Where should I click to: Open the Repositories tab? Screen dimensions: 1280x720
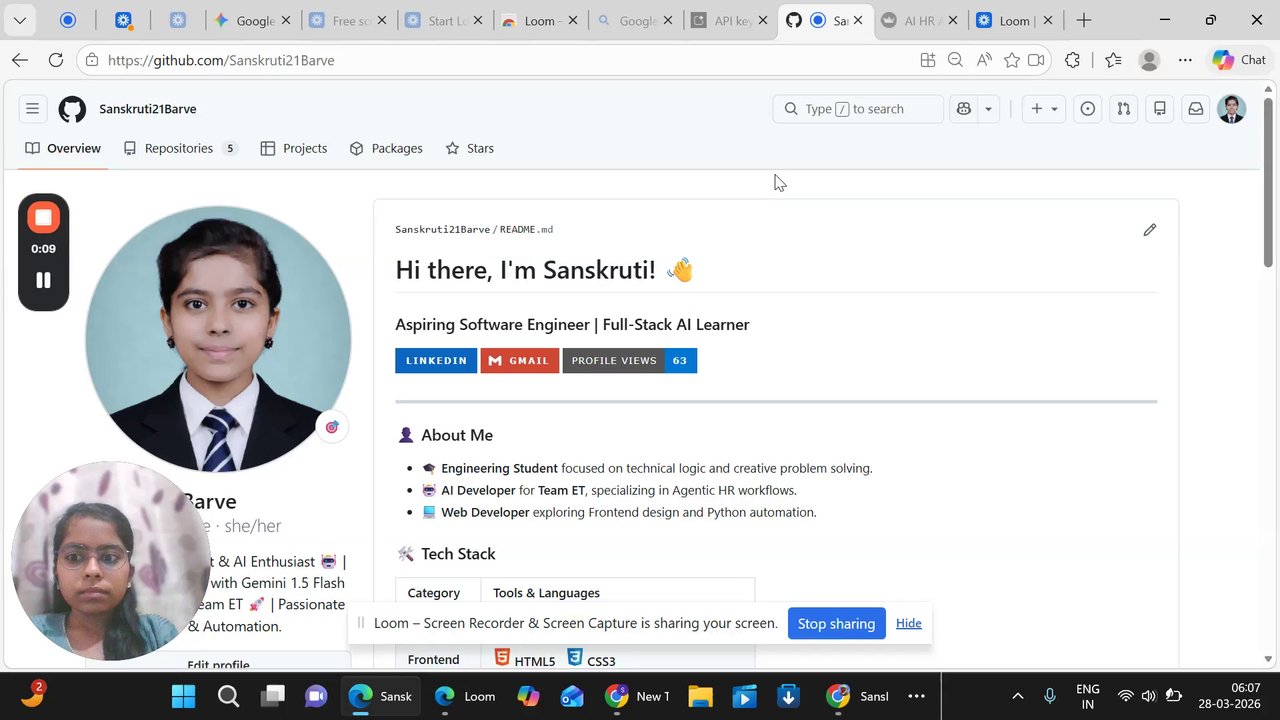pyautogui.click(x=181, y=148)
